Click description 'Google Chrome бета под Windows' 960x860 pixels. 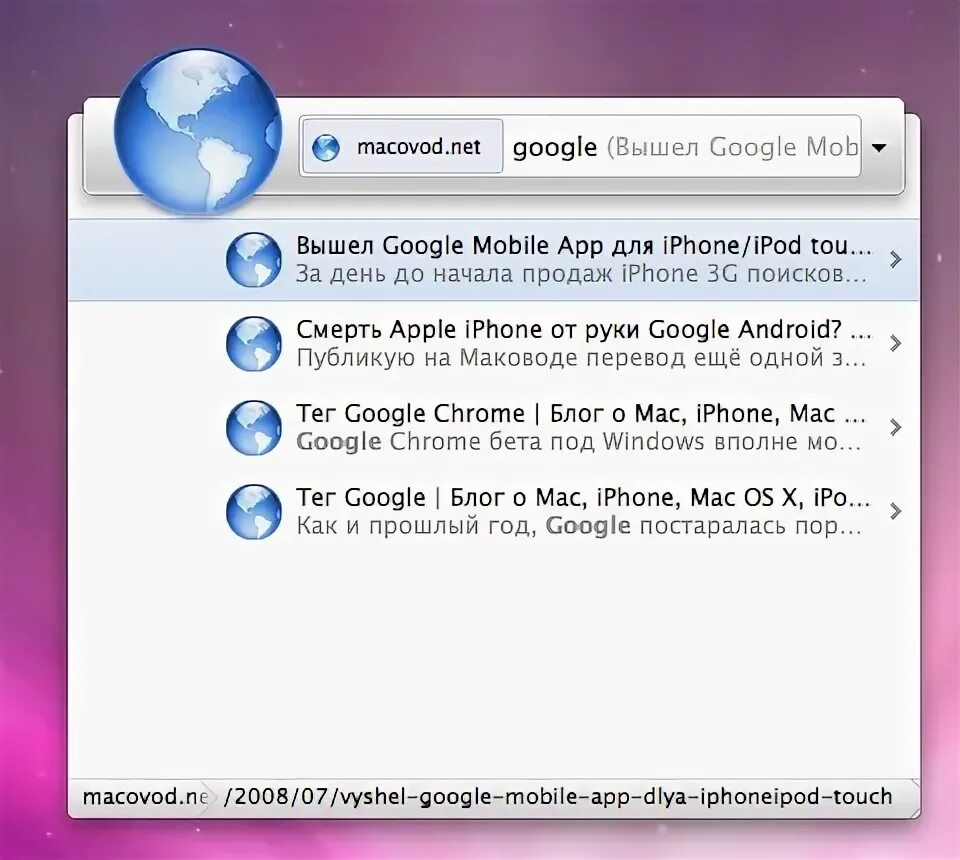(x=579, y=441)
